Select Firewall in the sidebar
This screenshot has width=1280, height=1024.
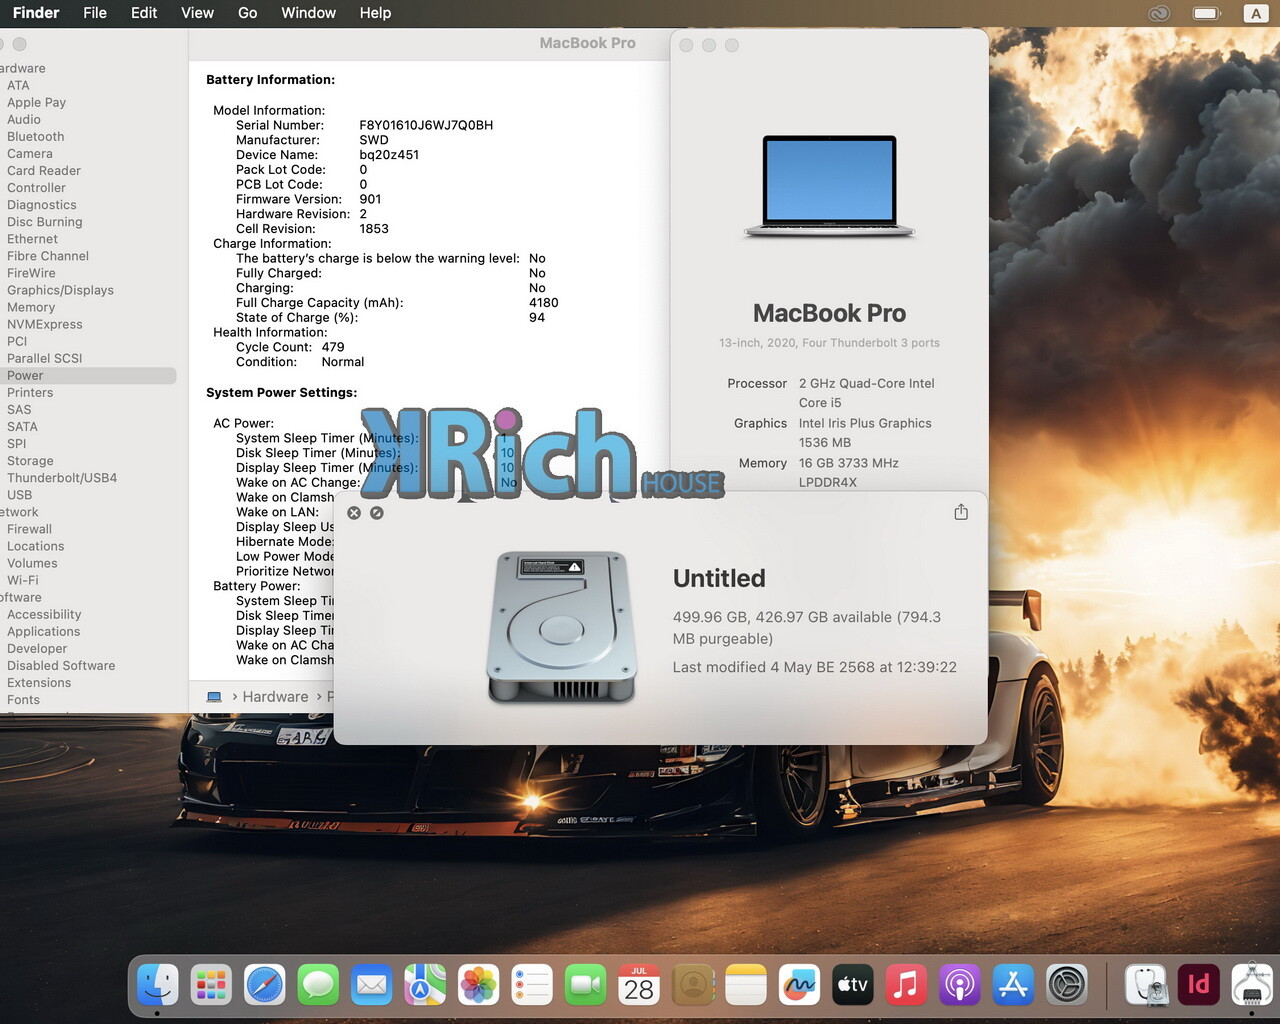pyautogui.click(x=29, y=530)
